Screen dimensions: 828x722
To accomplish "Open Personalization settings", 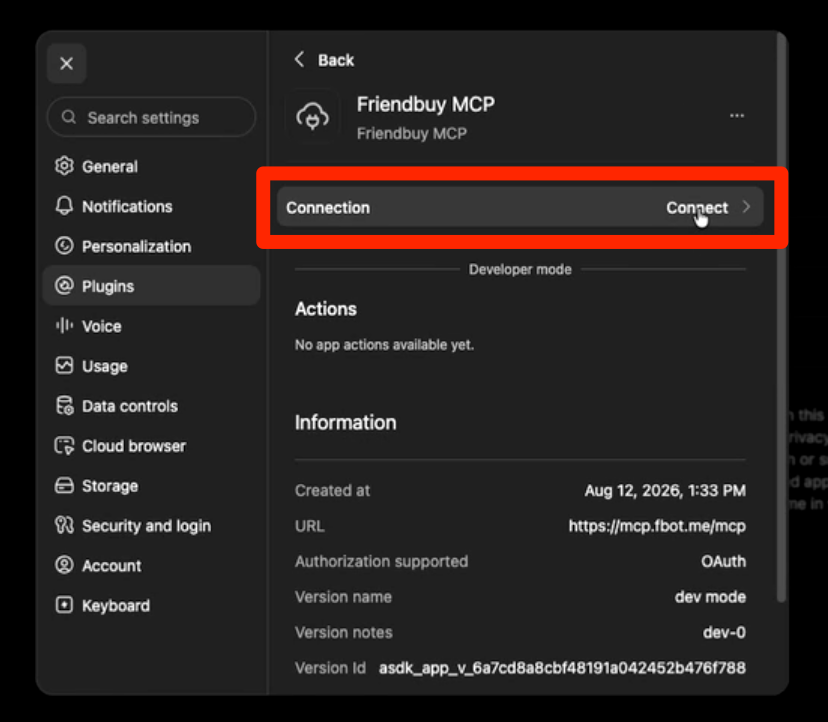I will 151,246.
